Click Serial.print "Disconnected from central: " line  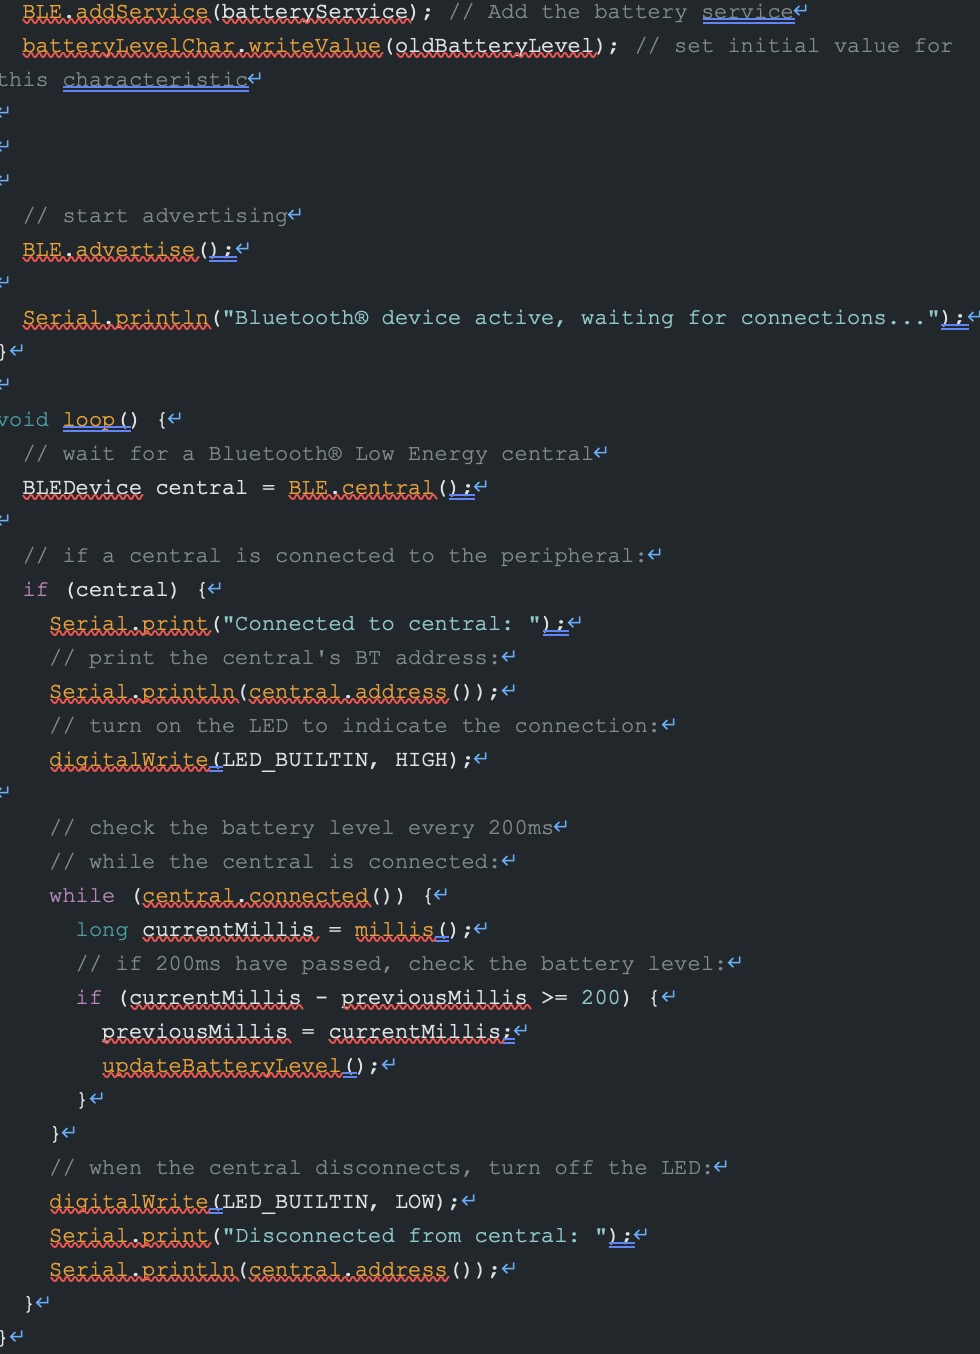point(342,1236)
